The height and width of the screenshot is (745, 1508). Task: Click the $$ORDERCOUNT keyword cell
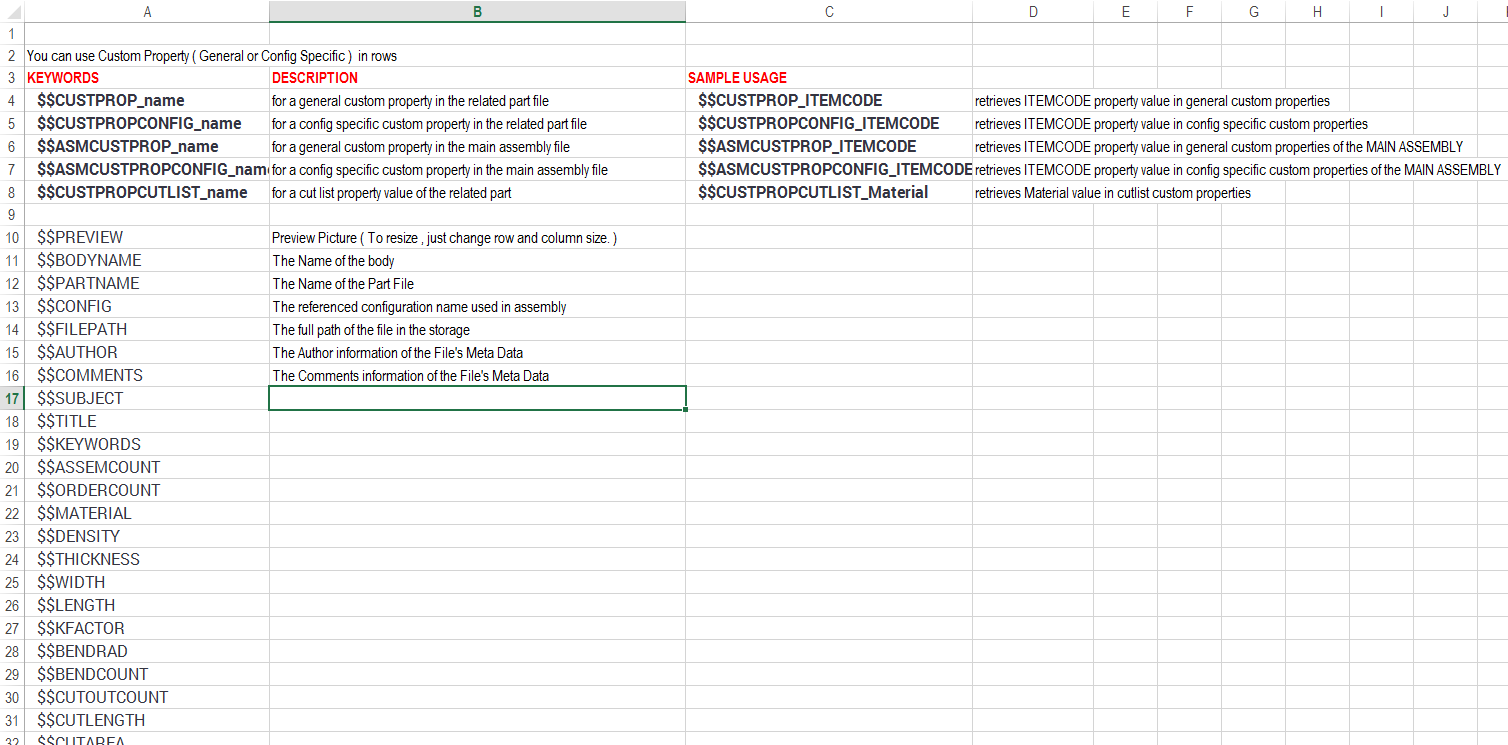147,490
